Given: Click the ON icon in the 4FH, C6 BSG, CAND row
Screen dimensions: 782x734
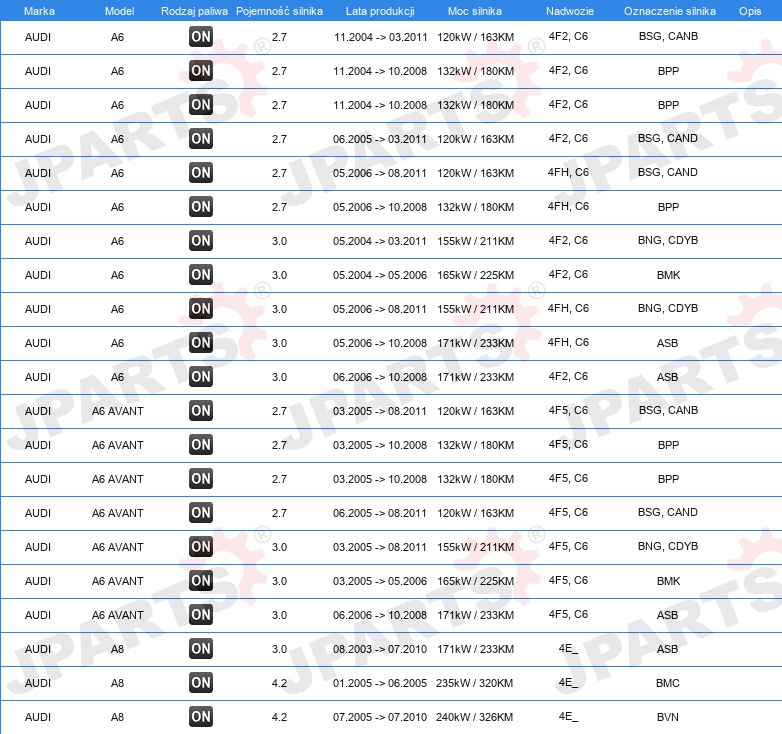Looking at the screenshot, I should click(x=201, y=173).
